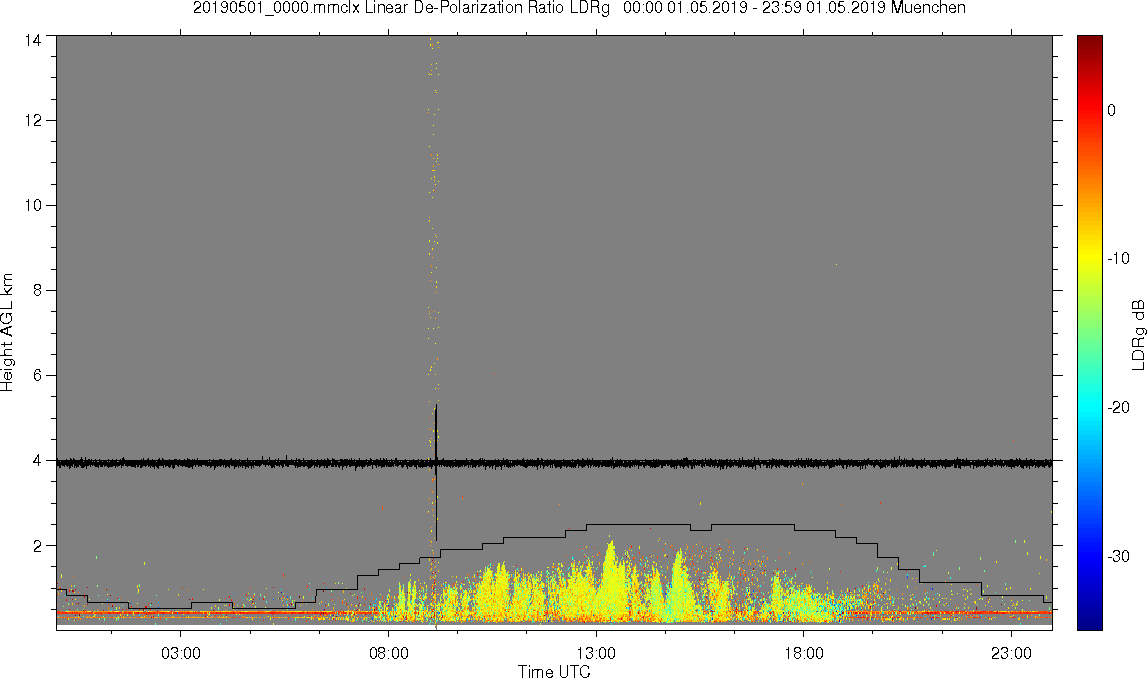
Task: Click the 10 km height tick label
Action: (x=33, y=206)
